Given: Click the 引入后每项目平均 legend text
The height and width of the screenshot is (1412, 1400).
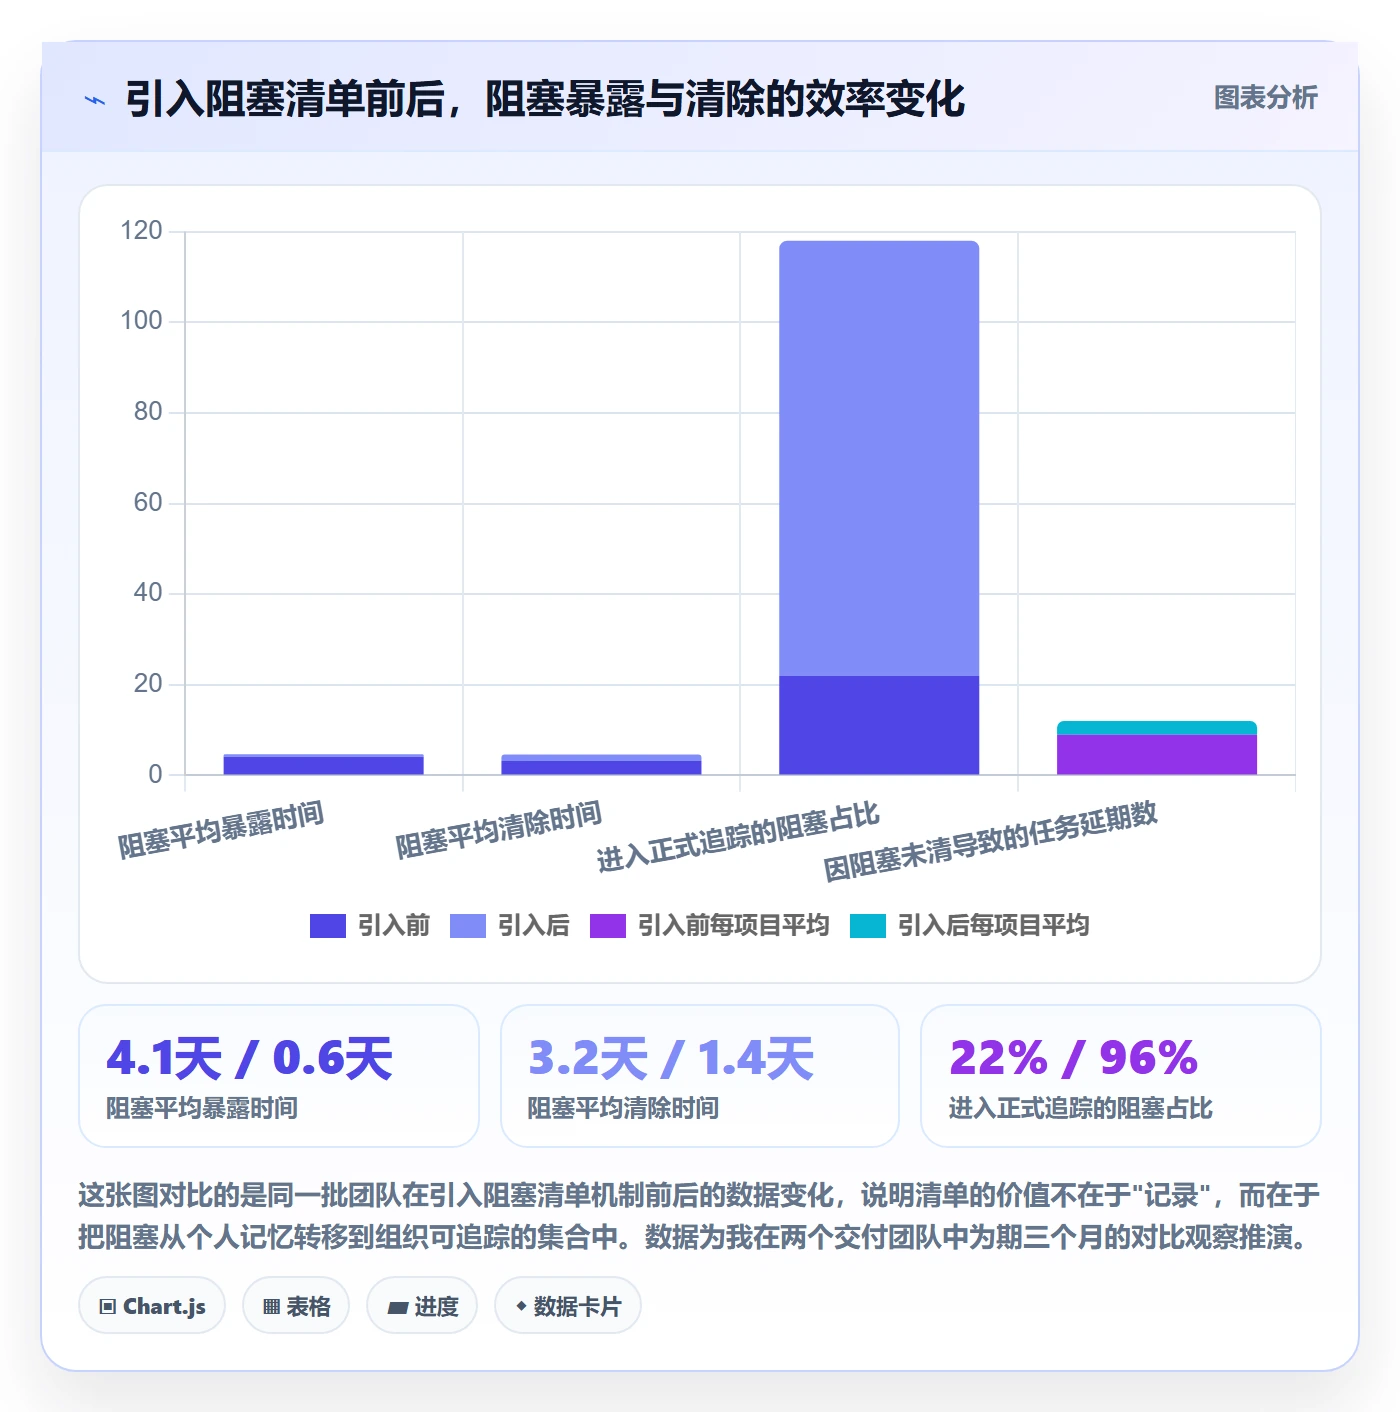Looking at the screenshot, I should point(994,926).
